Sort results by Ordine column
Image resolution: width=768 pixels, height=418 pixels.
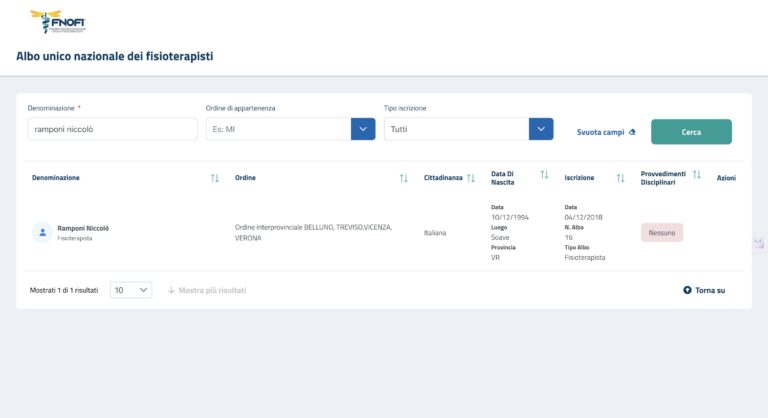click(403, 178)
